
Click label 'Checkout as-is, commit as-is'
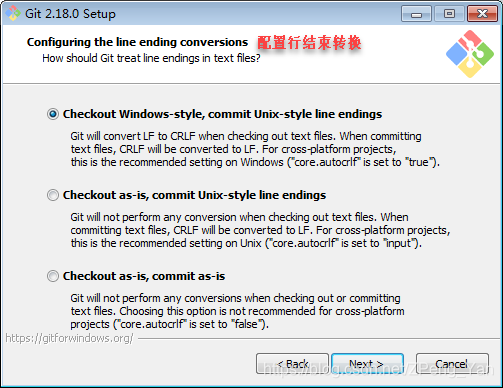[144, 276]
